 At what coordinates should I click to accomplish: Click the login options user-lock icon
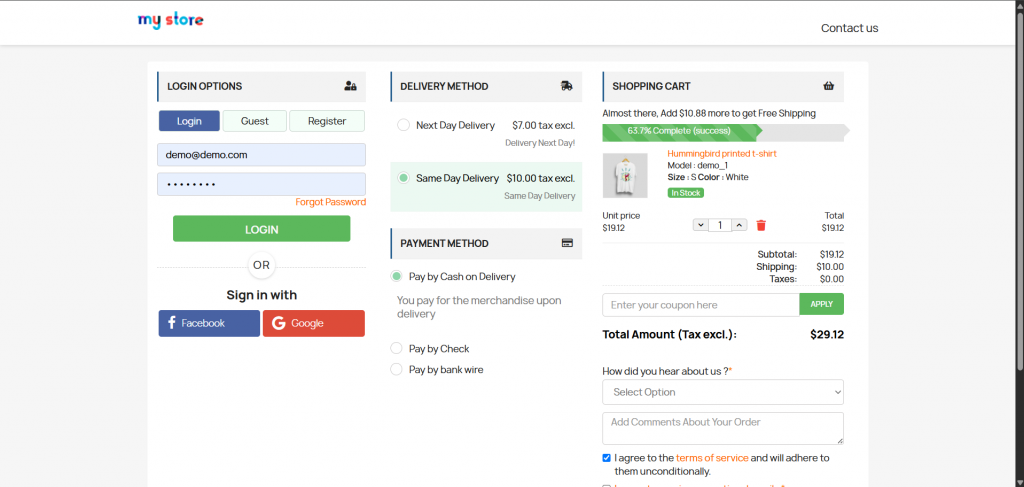(351, 86)
